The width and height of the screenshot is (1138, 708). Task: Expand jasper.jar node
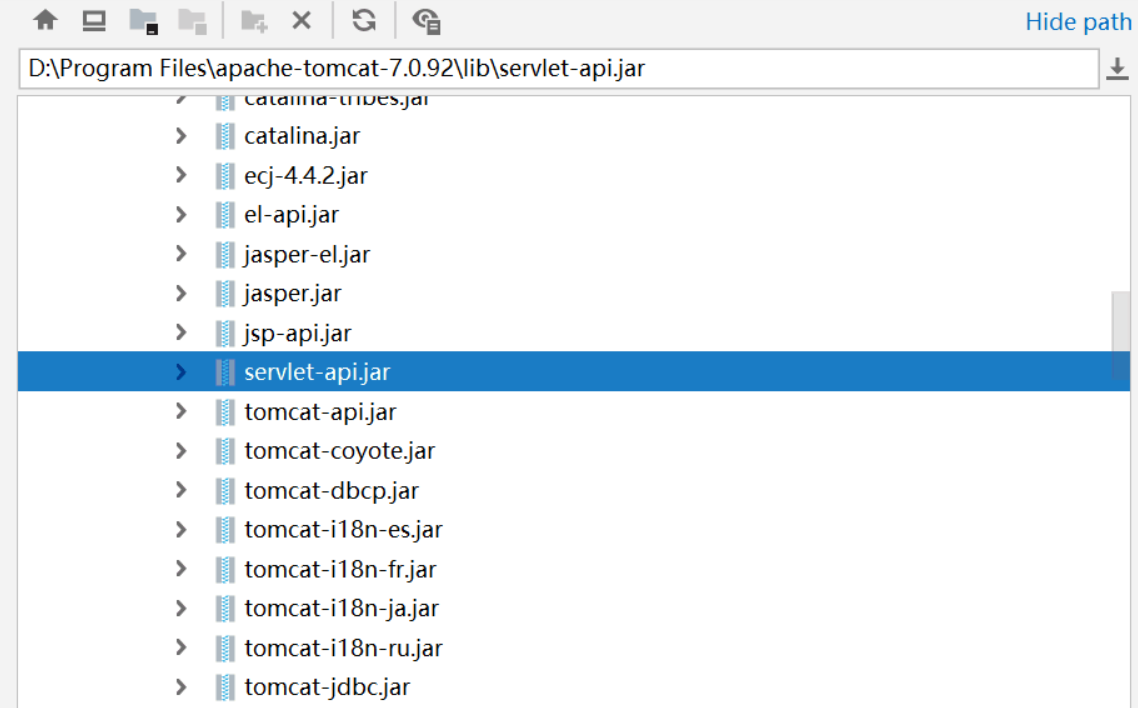[x=181, y=293]
